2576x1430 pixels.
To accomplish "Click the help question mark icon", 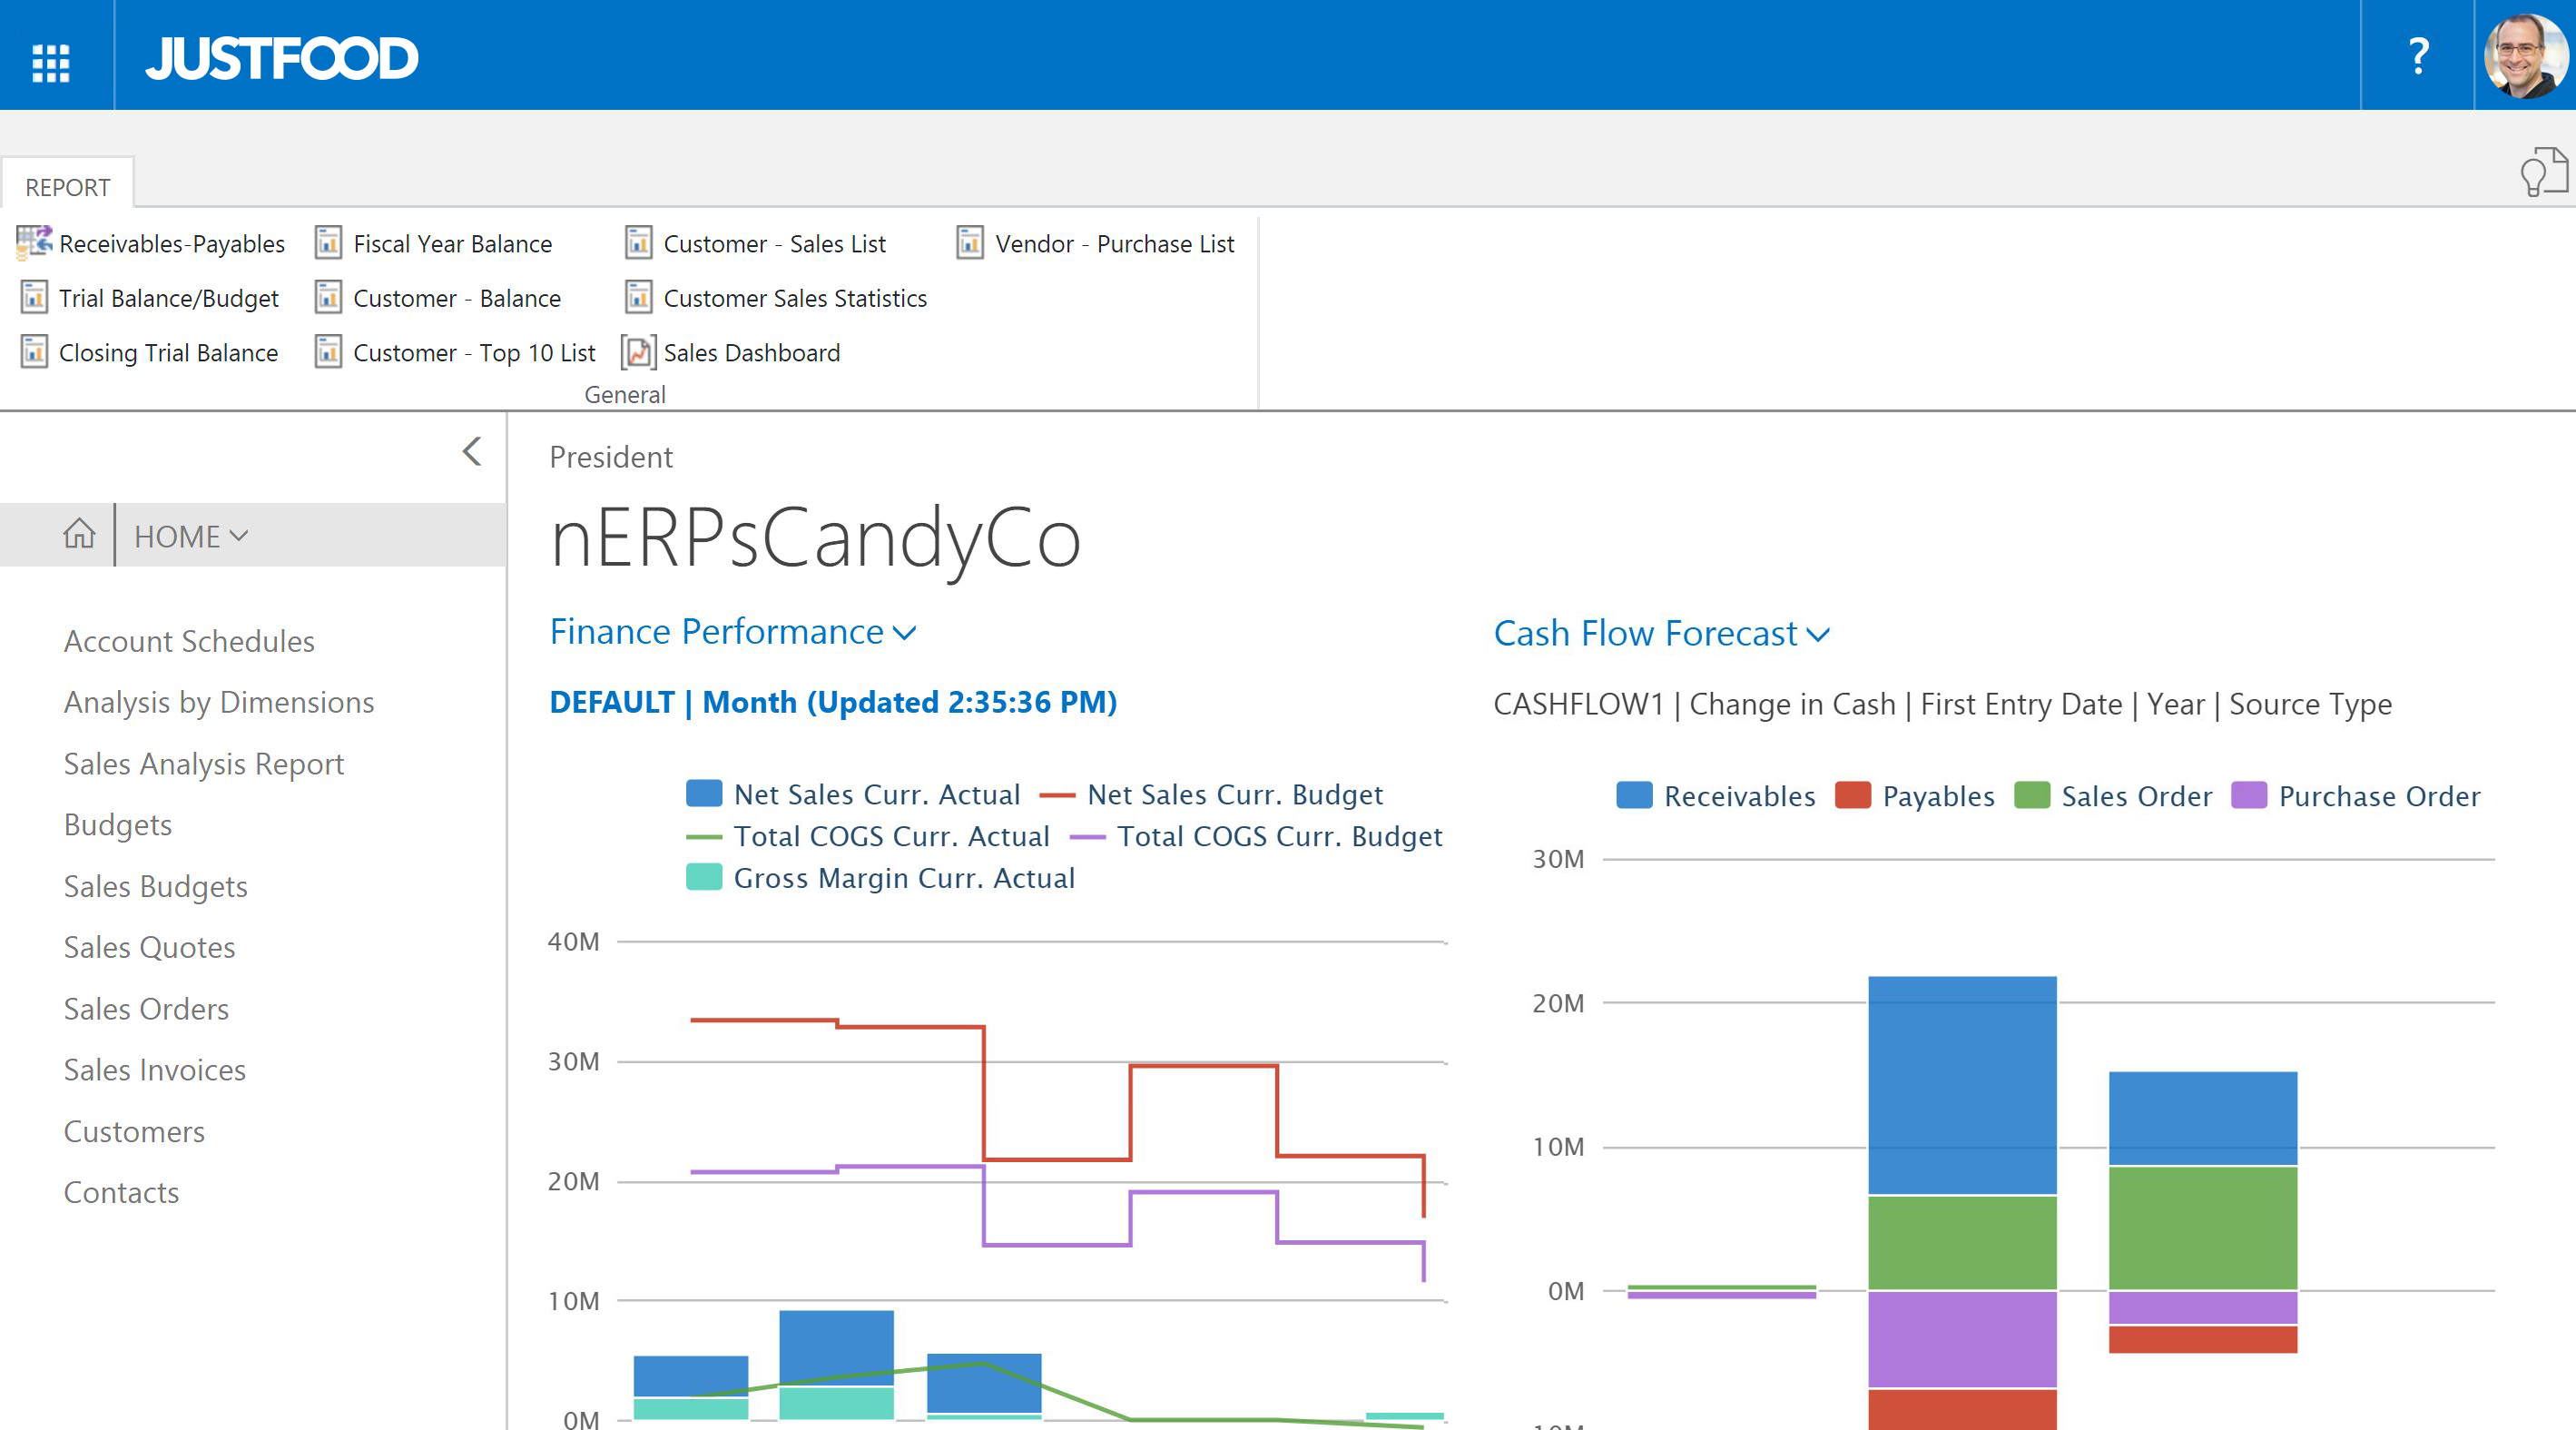I will coord(2417,56).
